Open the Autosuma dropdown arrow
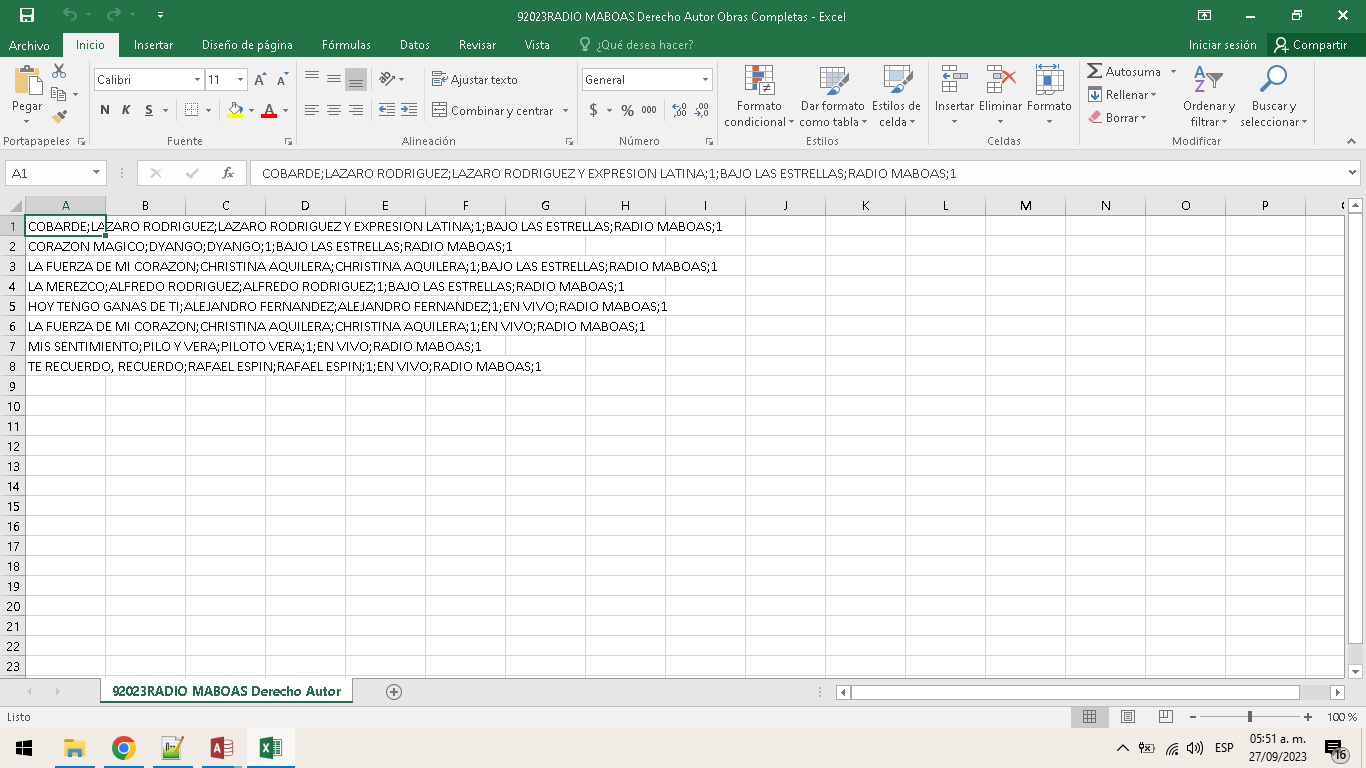Viewport: 1366px width, 768px height. pyautogui.click(x=1173, y=72)
